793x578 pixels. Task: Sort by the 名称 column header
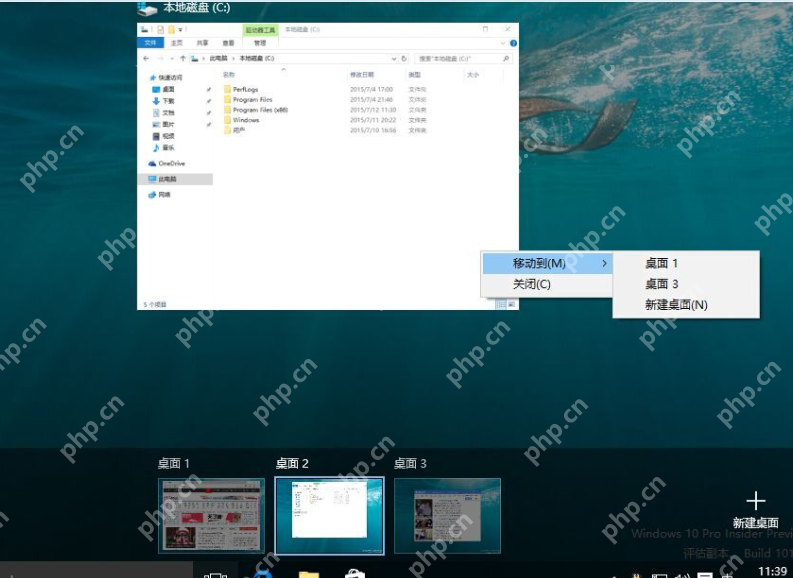tap(229, 75)
